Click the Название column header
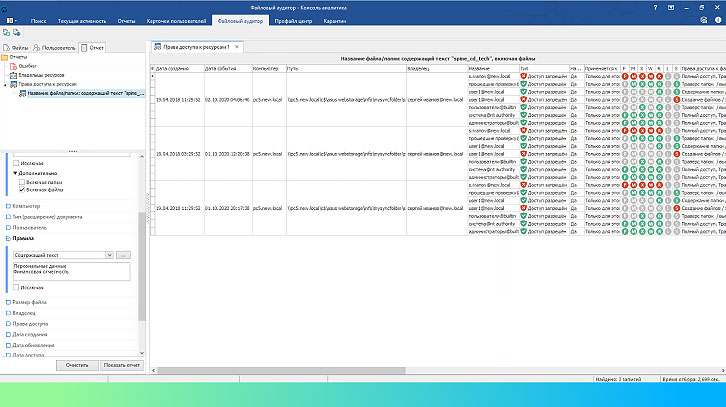Screen dimensions: 726x407 [493, 69]
